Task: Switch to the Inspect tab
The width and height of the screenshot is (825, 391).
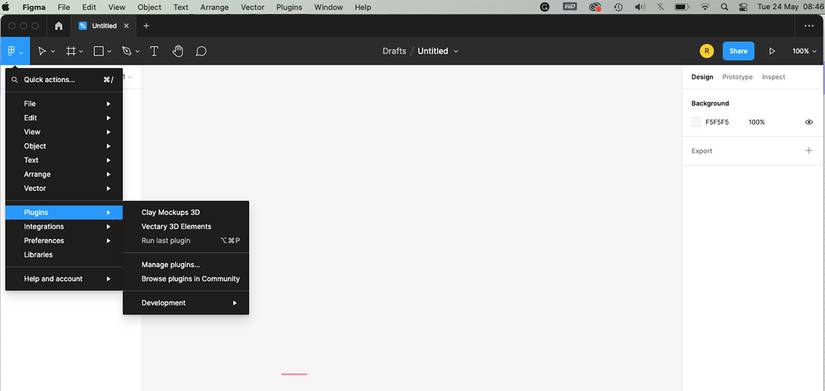Action: (773, 77)
